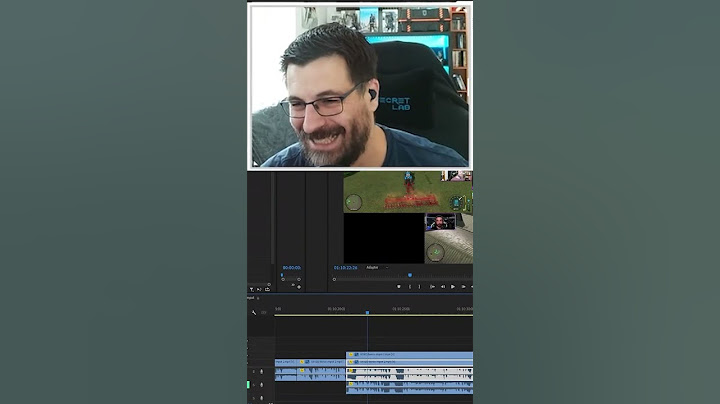Open timeline display settings wrench icon
This screenshot has height=404, width=720.
tap(254, 313)
